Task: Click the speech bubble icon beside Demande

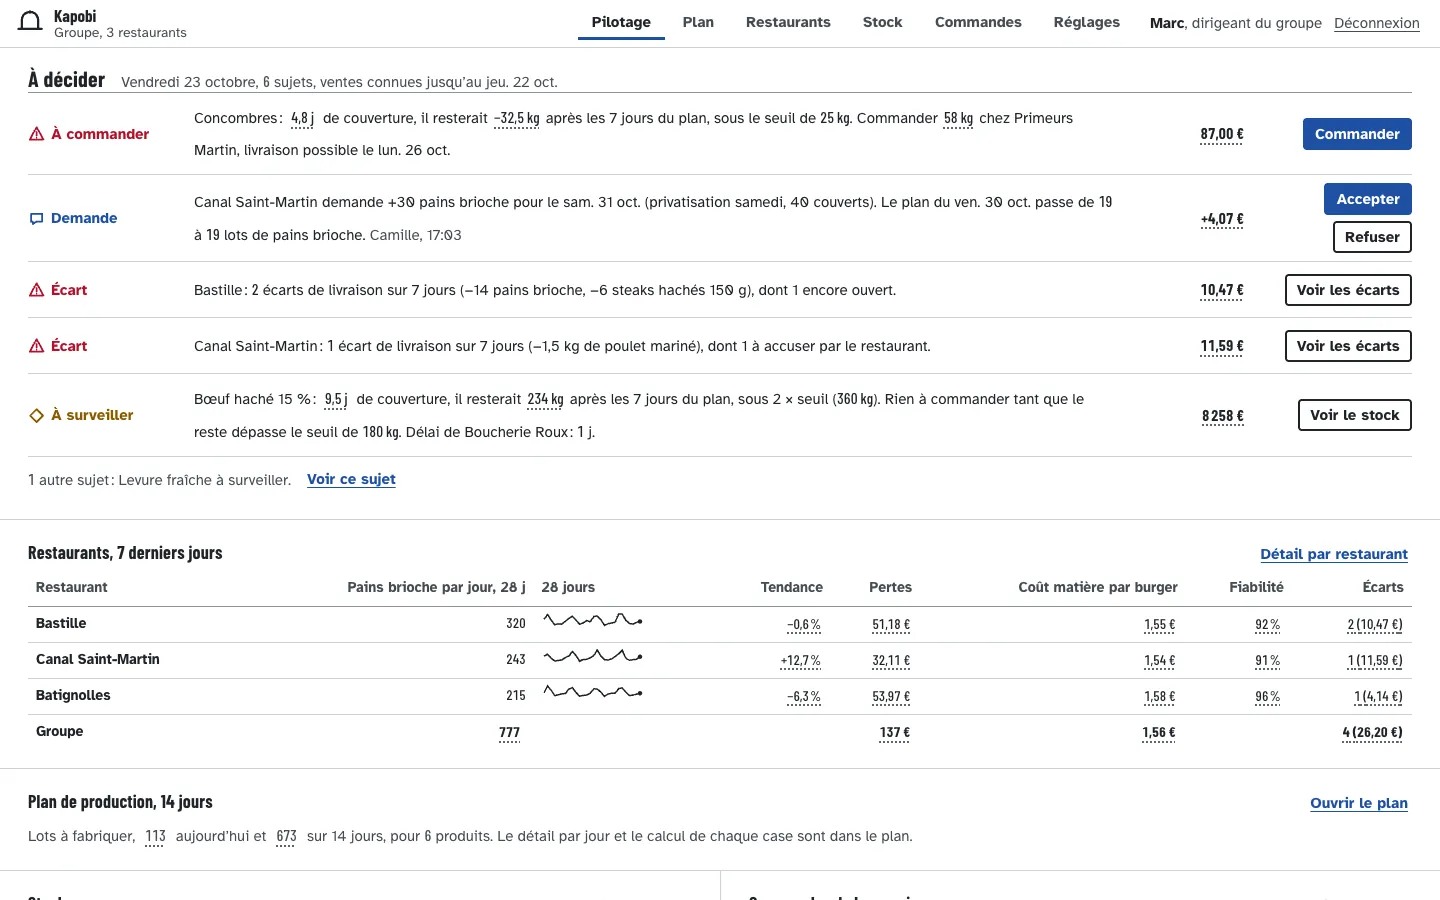Action: point(36,218)
